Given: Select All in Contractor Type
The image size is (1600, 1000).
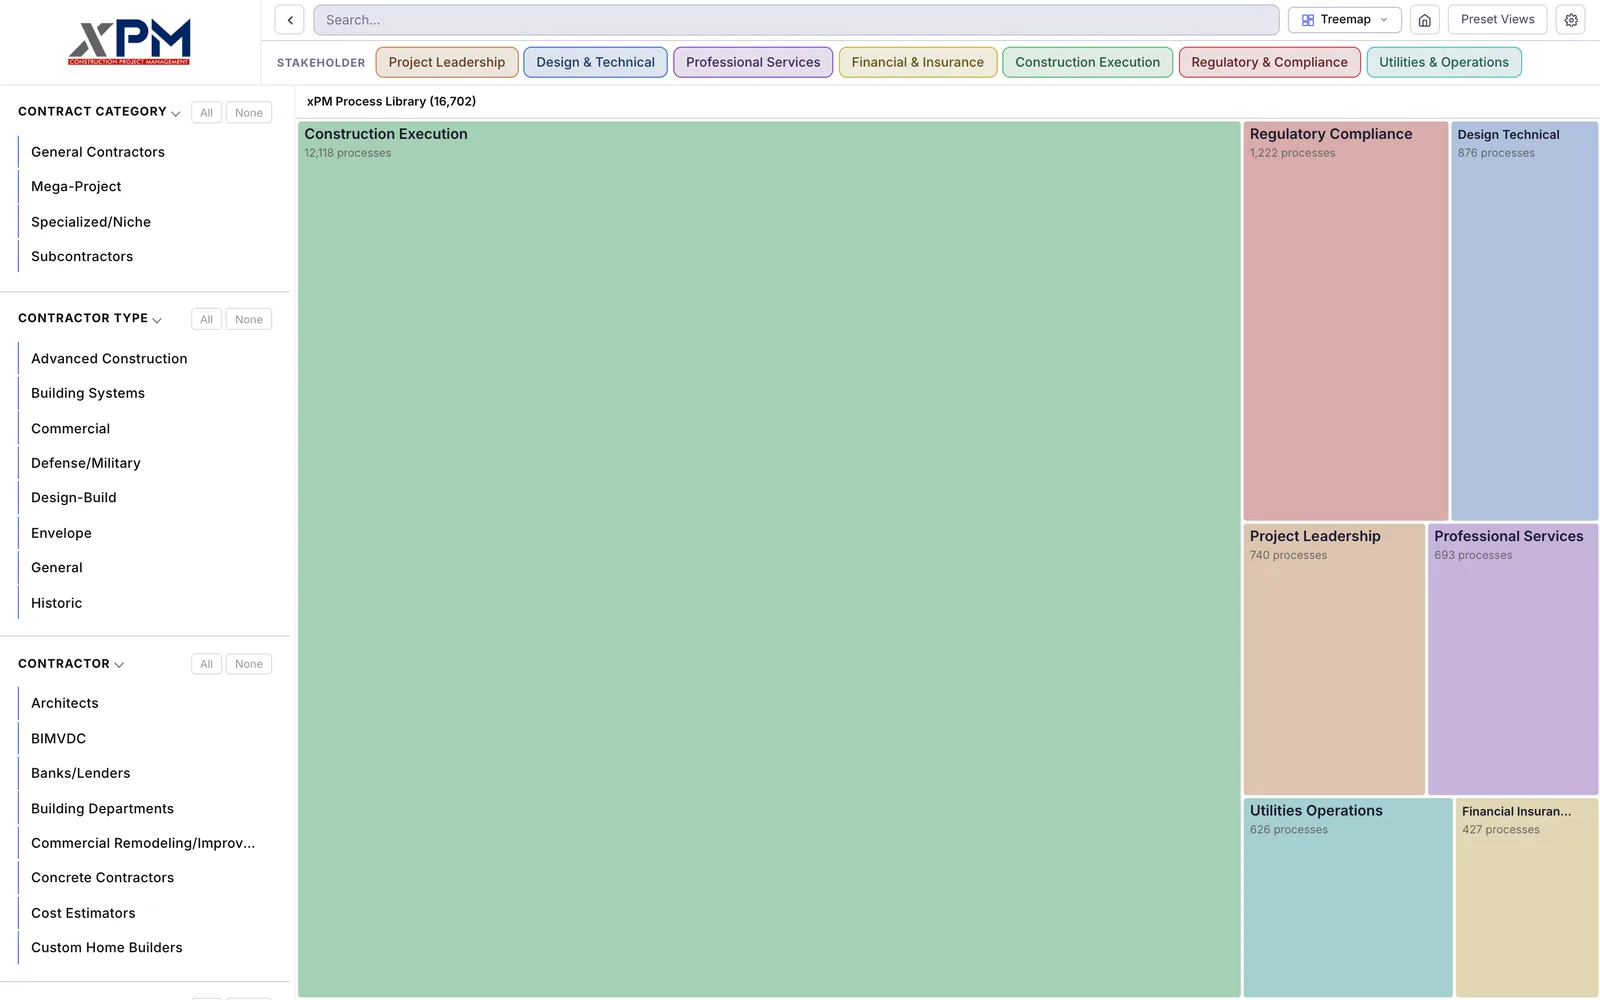Looking at the screenshot, I should pos(206,320).
